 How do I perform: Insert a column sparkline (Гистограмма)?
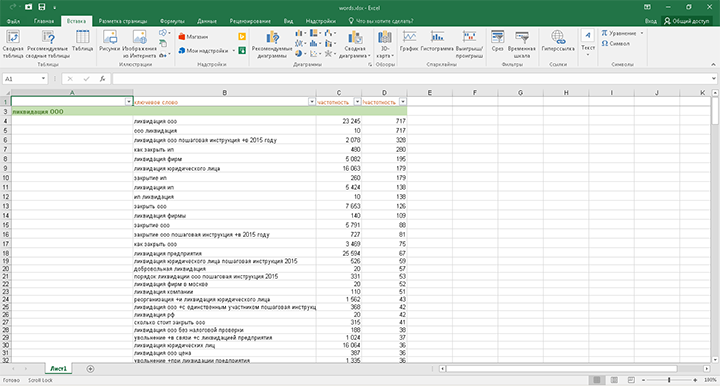point(437,41)
